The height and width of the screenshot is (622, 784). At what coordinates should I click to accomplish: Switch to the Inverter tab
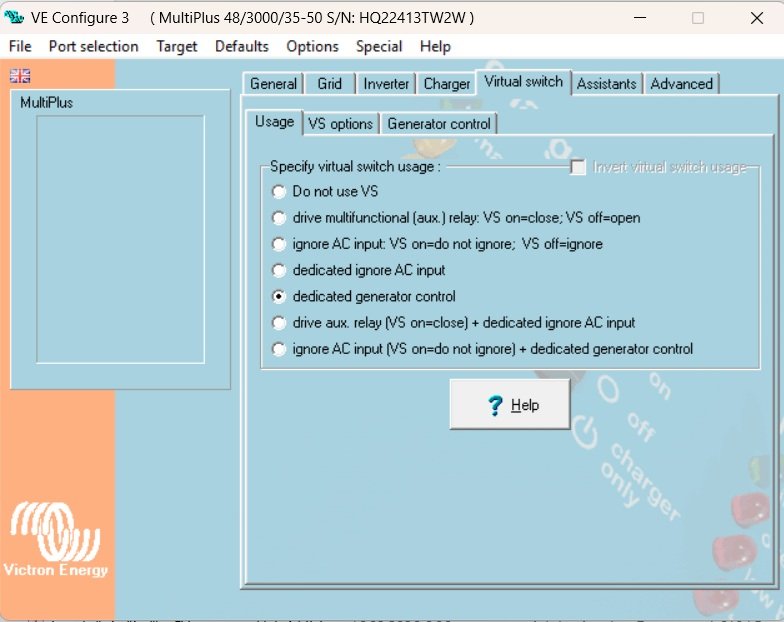point(386,84)
